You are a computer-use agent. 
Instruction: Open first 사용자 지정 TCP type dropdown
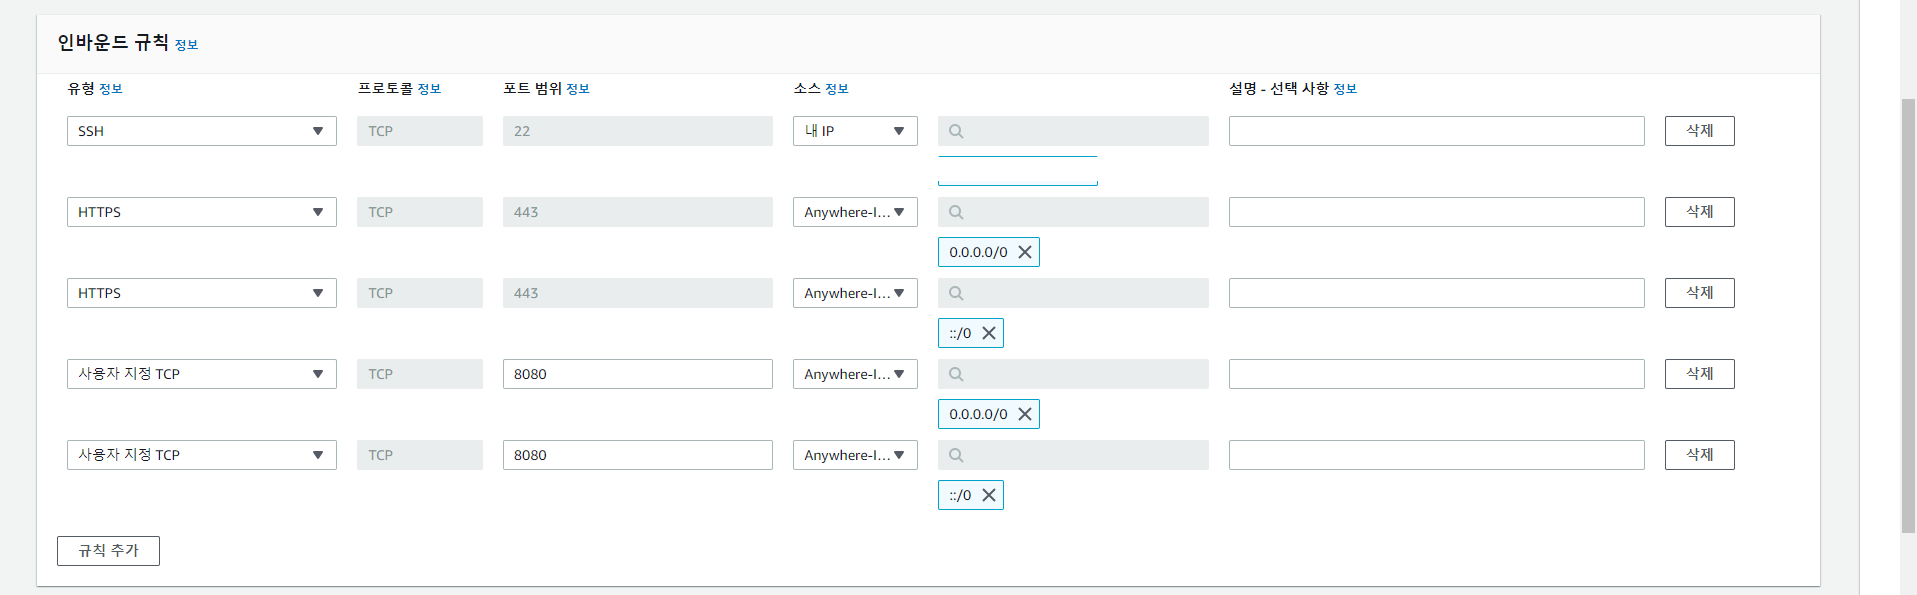[x=201, y=374]
